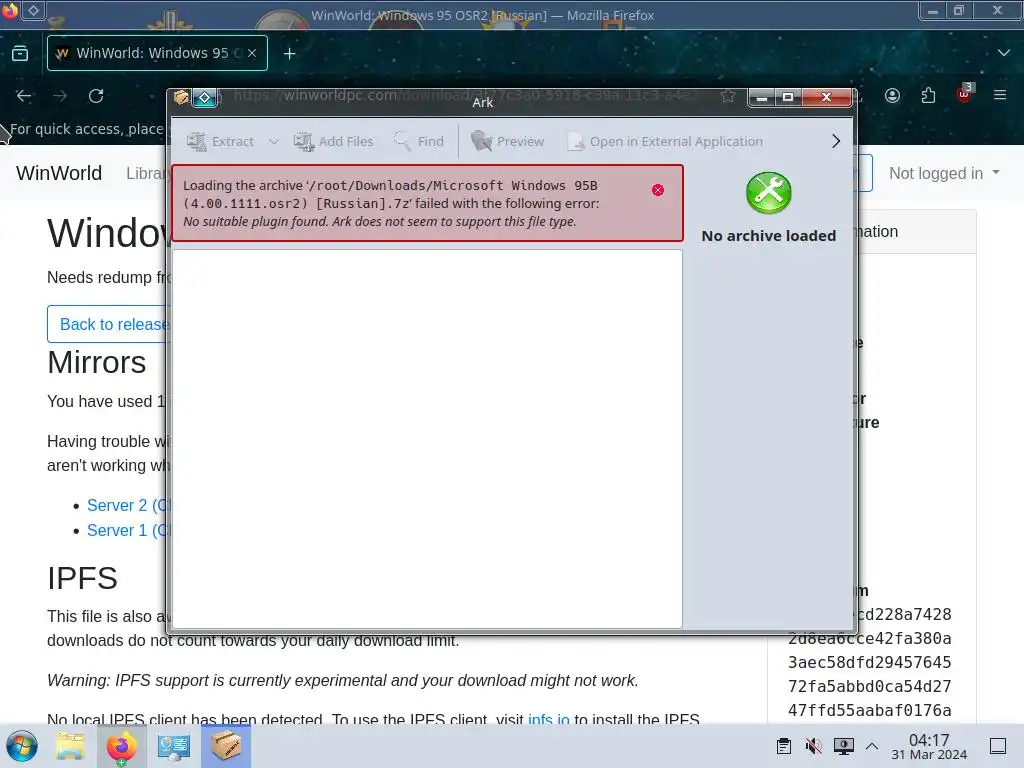Expand the Extract dropdown arrow

(x=274, y=141)
